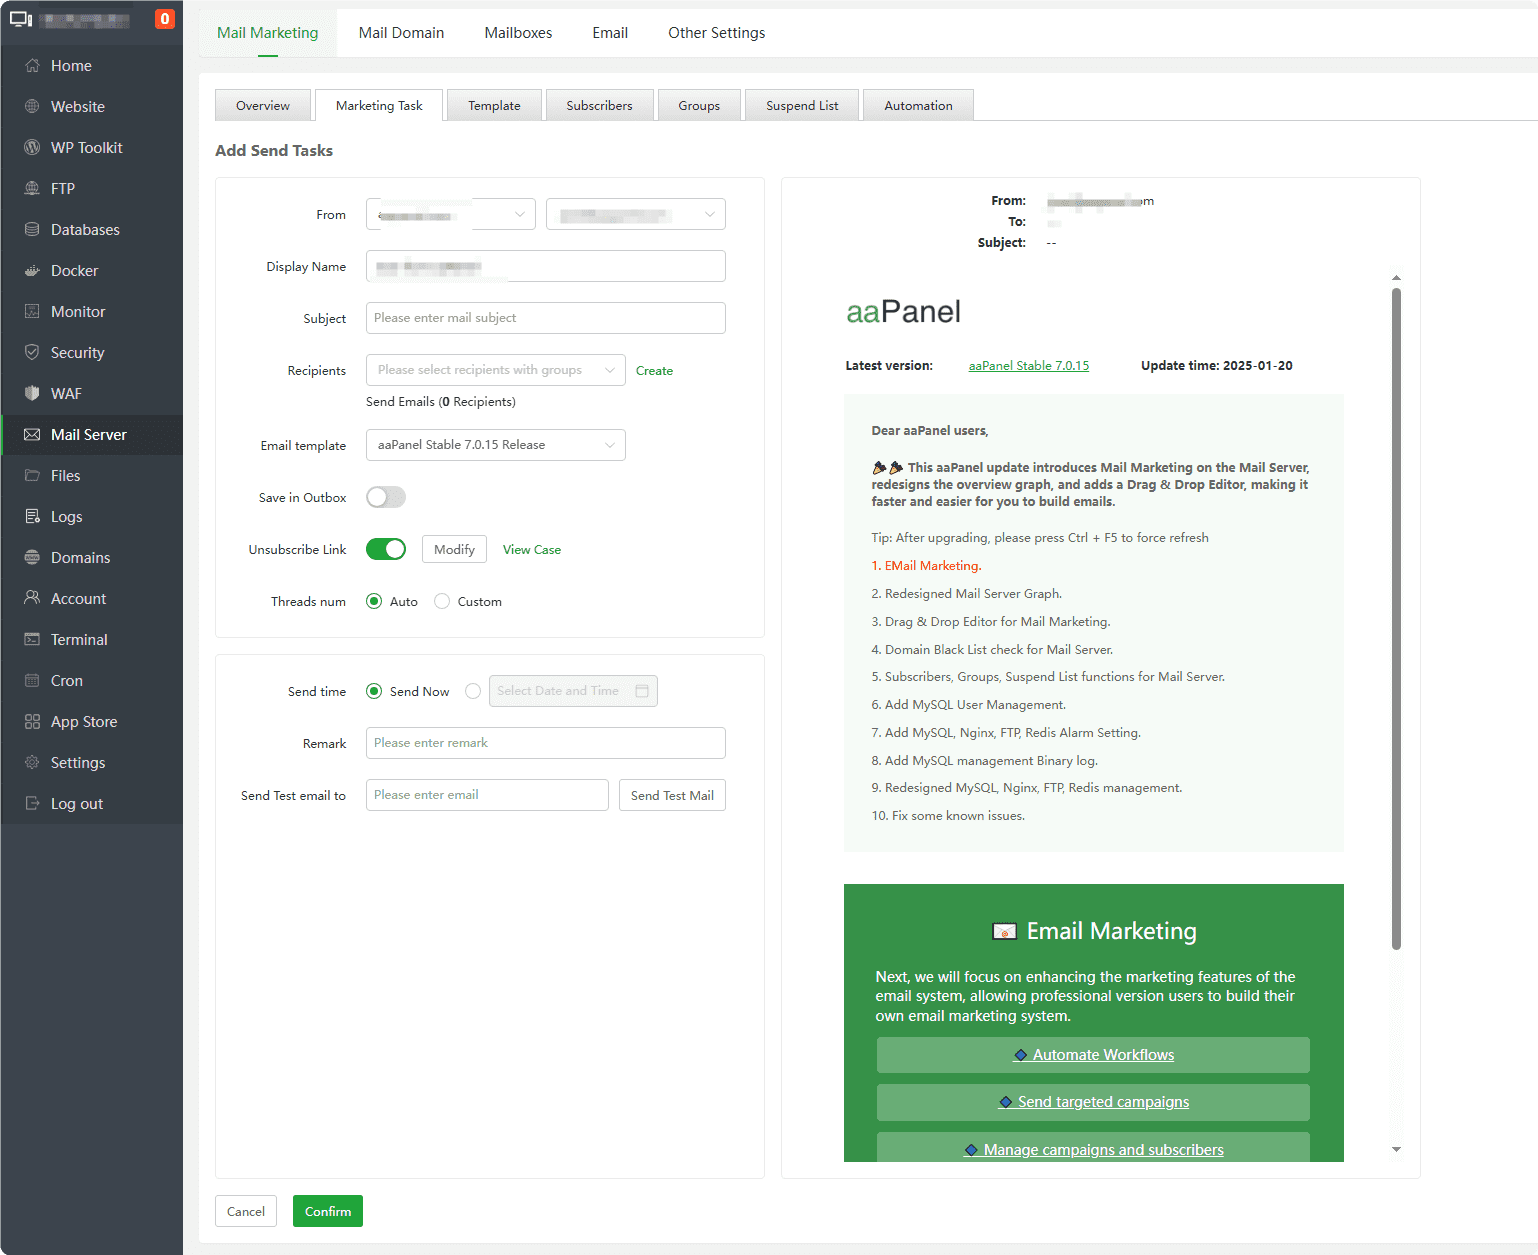
Task: Click the Home icon in the sidebar
Action: pyautogui.click(x=32, y=66)
